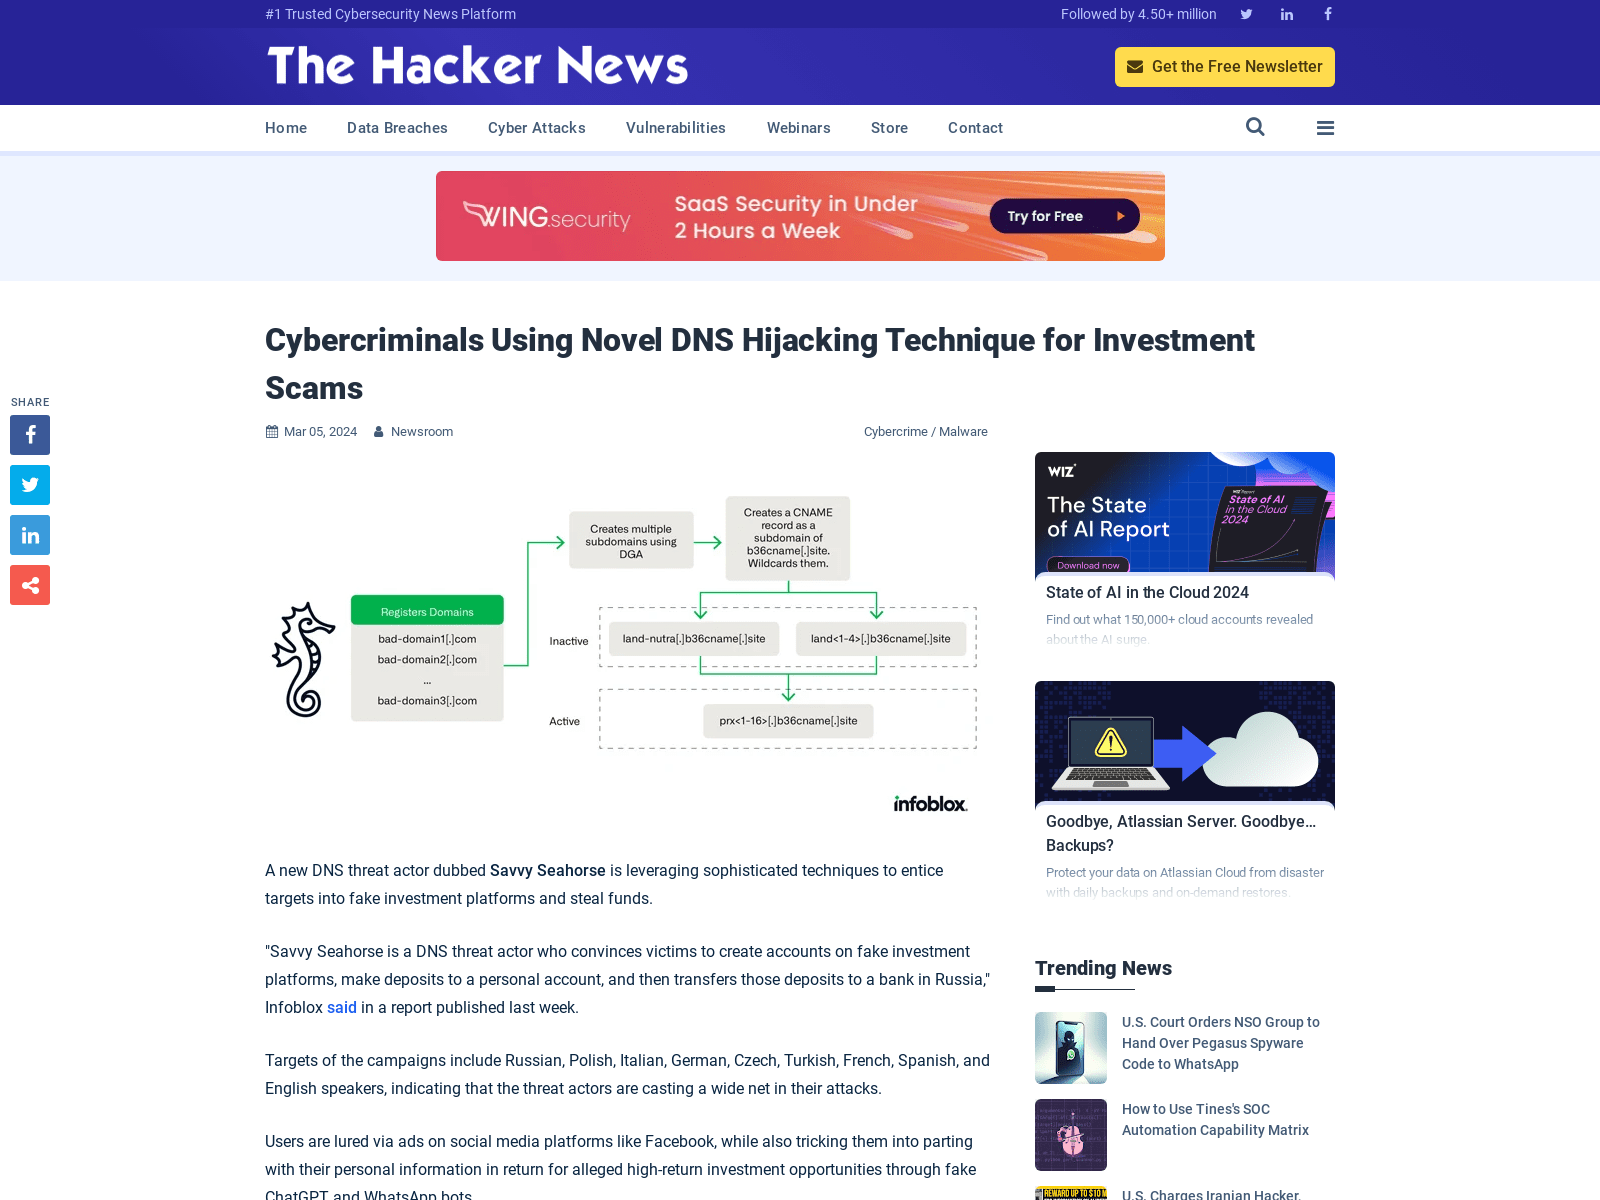Click the Newsroom author text
1600x1200 pixels.
pos(422,432)
